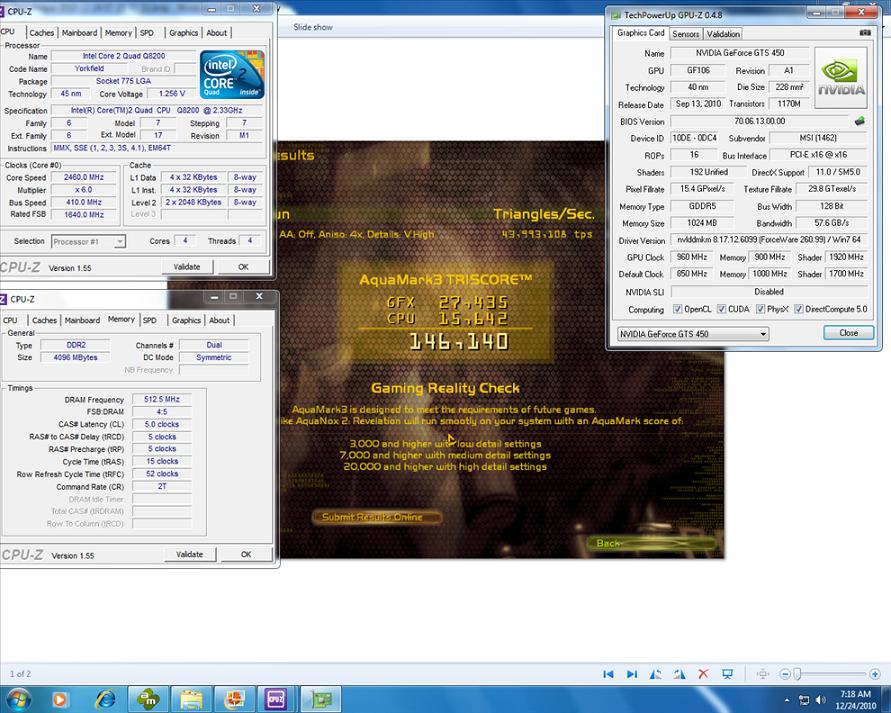This screenshot has height=713, width=891.
Task: Open the Windows Start menu orb
Action: point(18,699)
